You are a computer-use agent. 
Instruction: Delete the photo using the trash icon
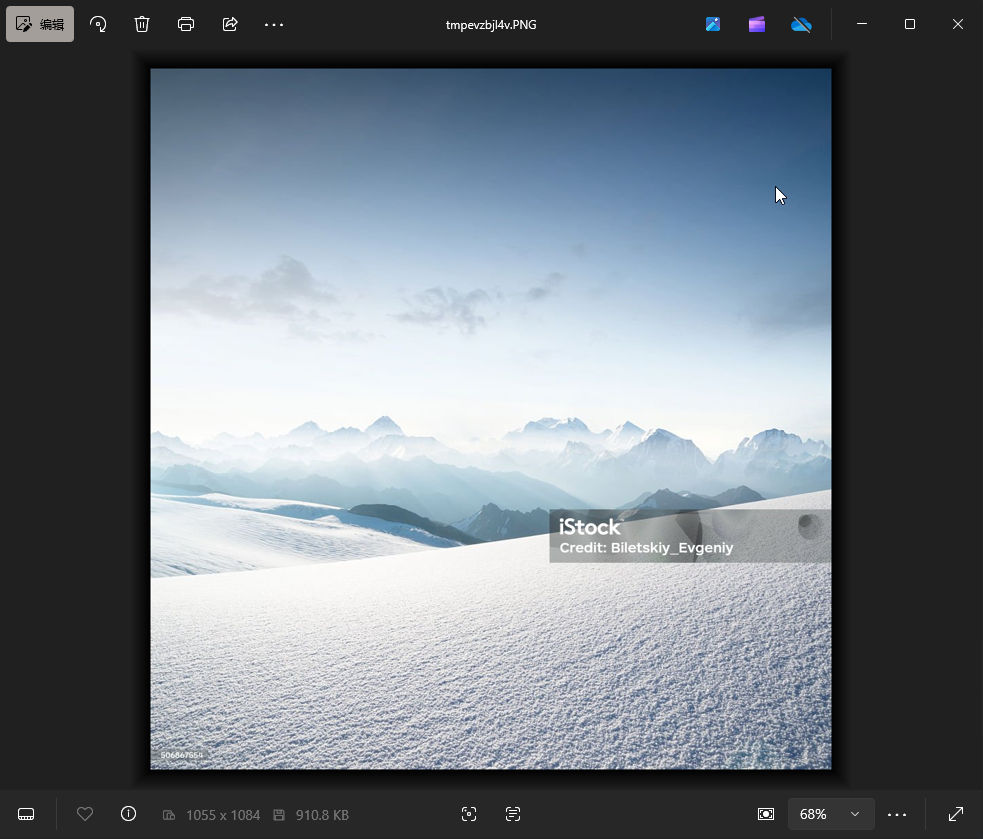(142, 24)
